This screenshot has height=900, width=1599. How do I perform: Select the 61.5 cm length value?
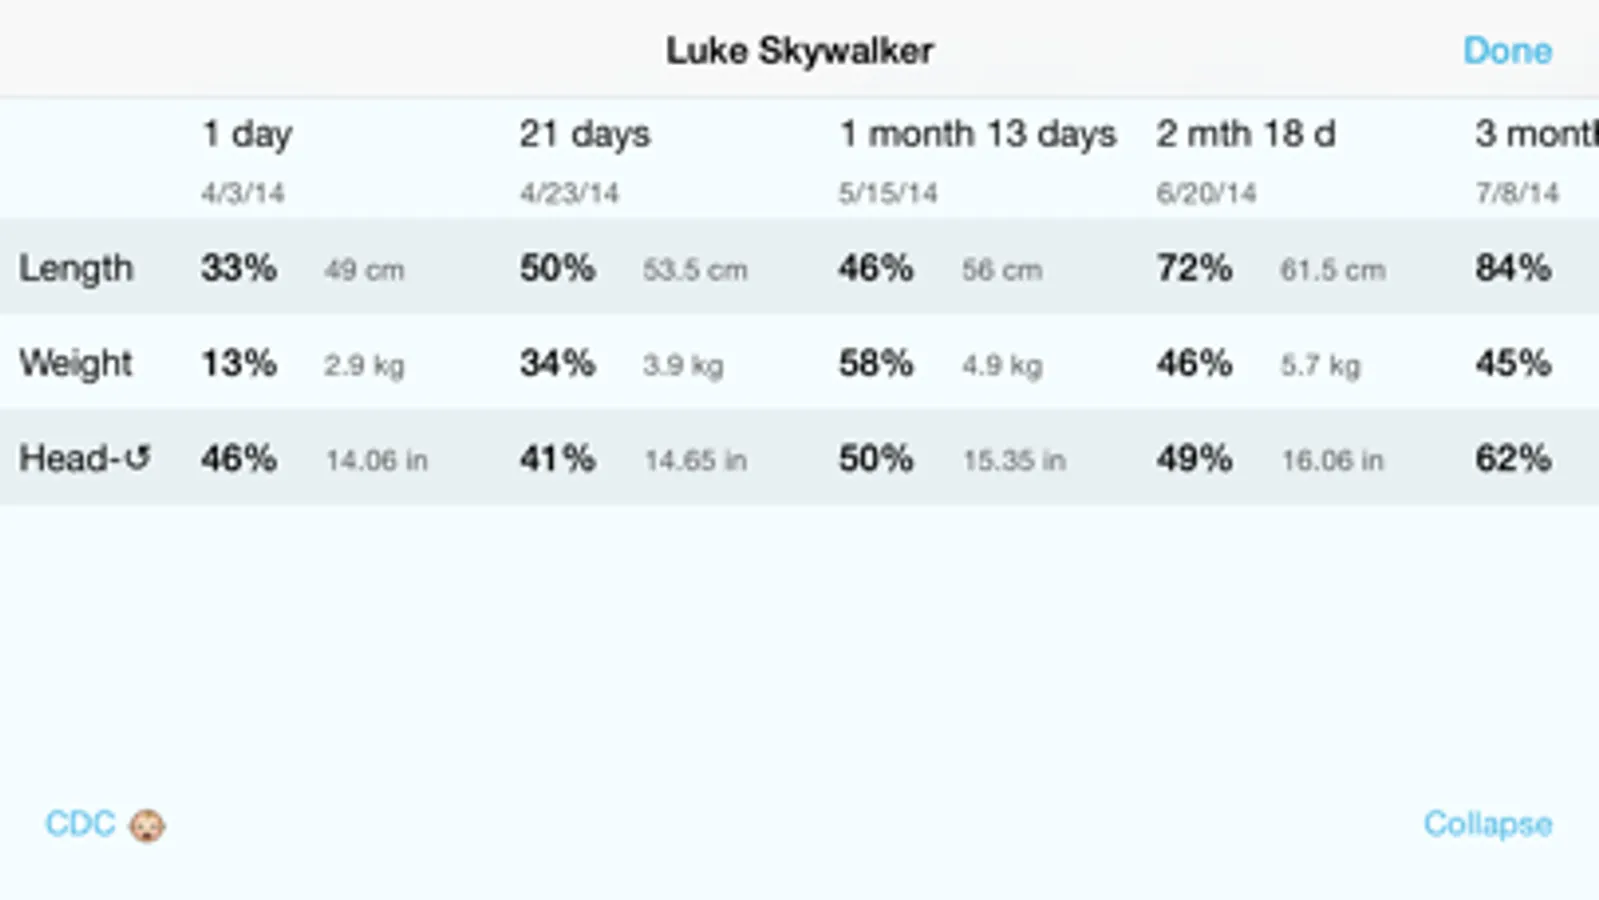[1333, 270]
